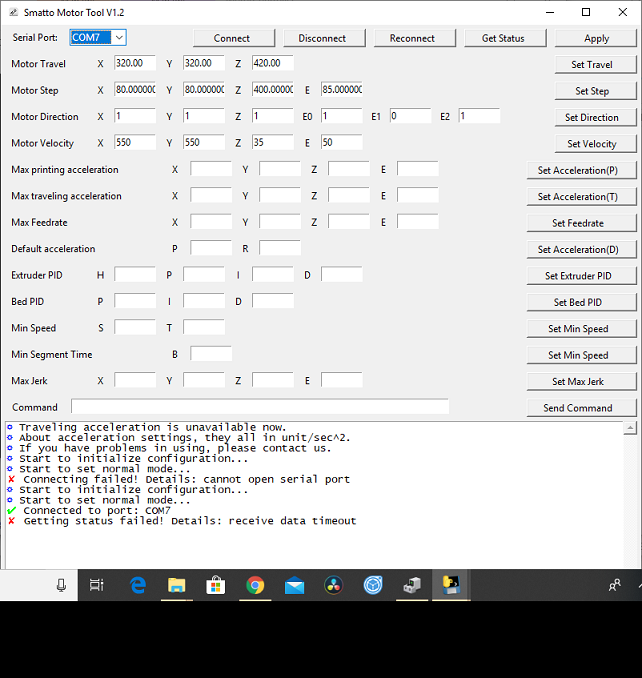Click the active Smatto tool taskbar icon
The height and width of the screenshot is (678, 642).
tap(451, 585)
